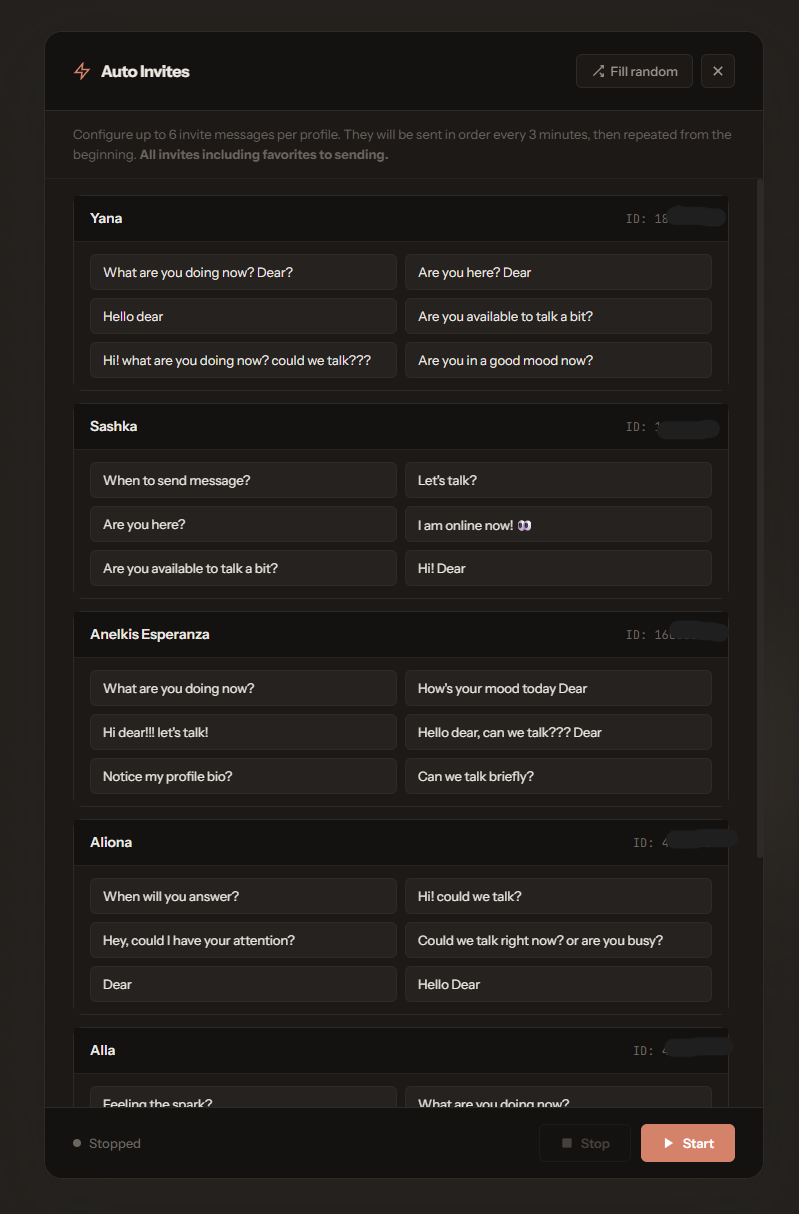Select Are you in a good mood now? field
Screen dimensions: 799x1214
(x=558, y=360)
